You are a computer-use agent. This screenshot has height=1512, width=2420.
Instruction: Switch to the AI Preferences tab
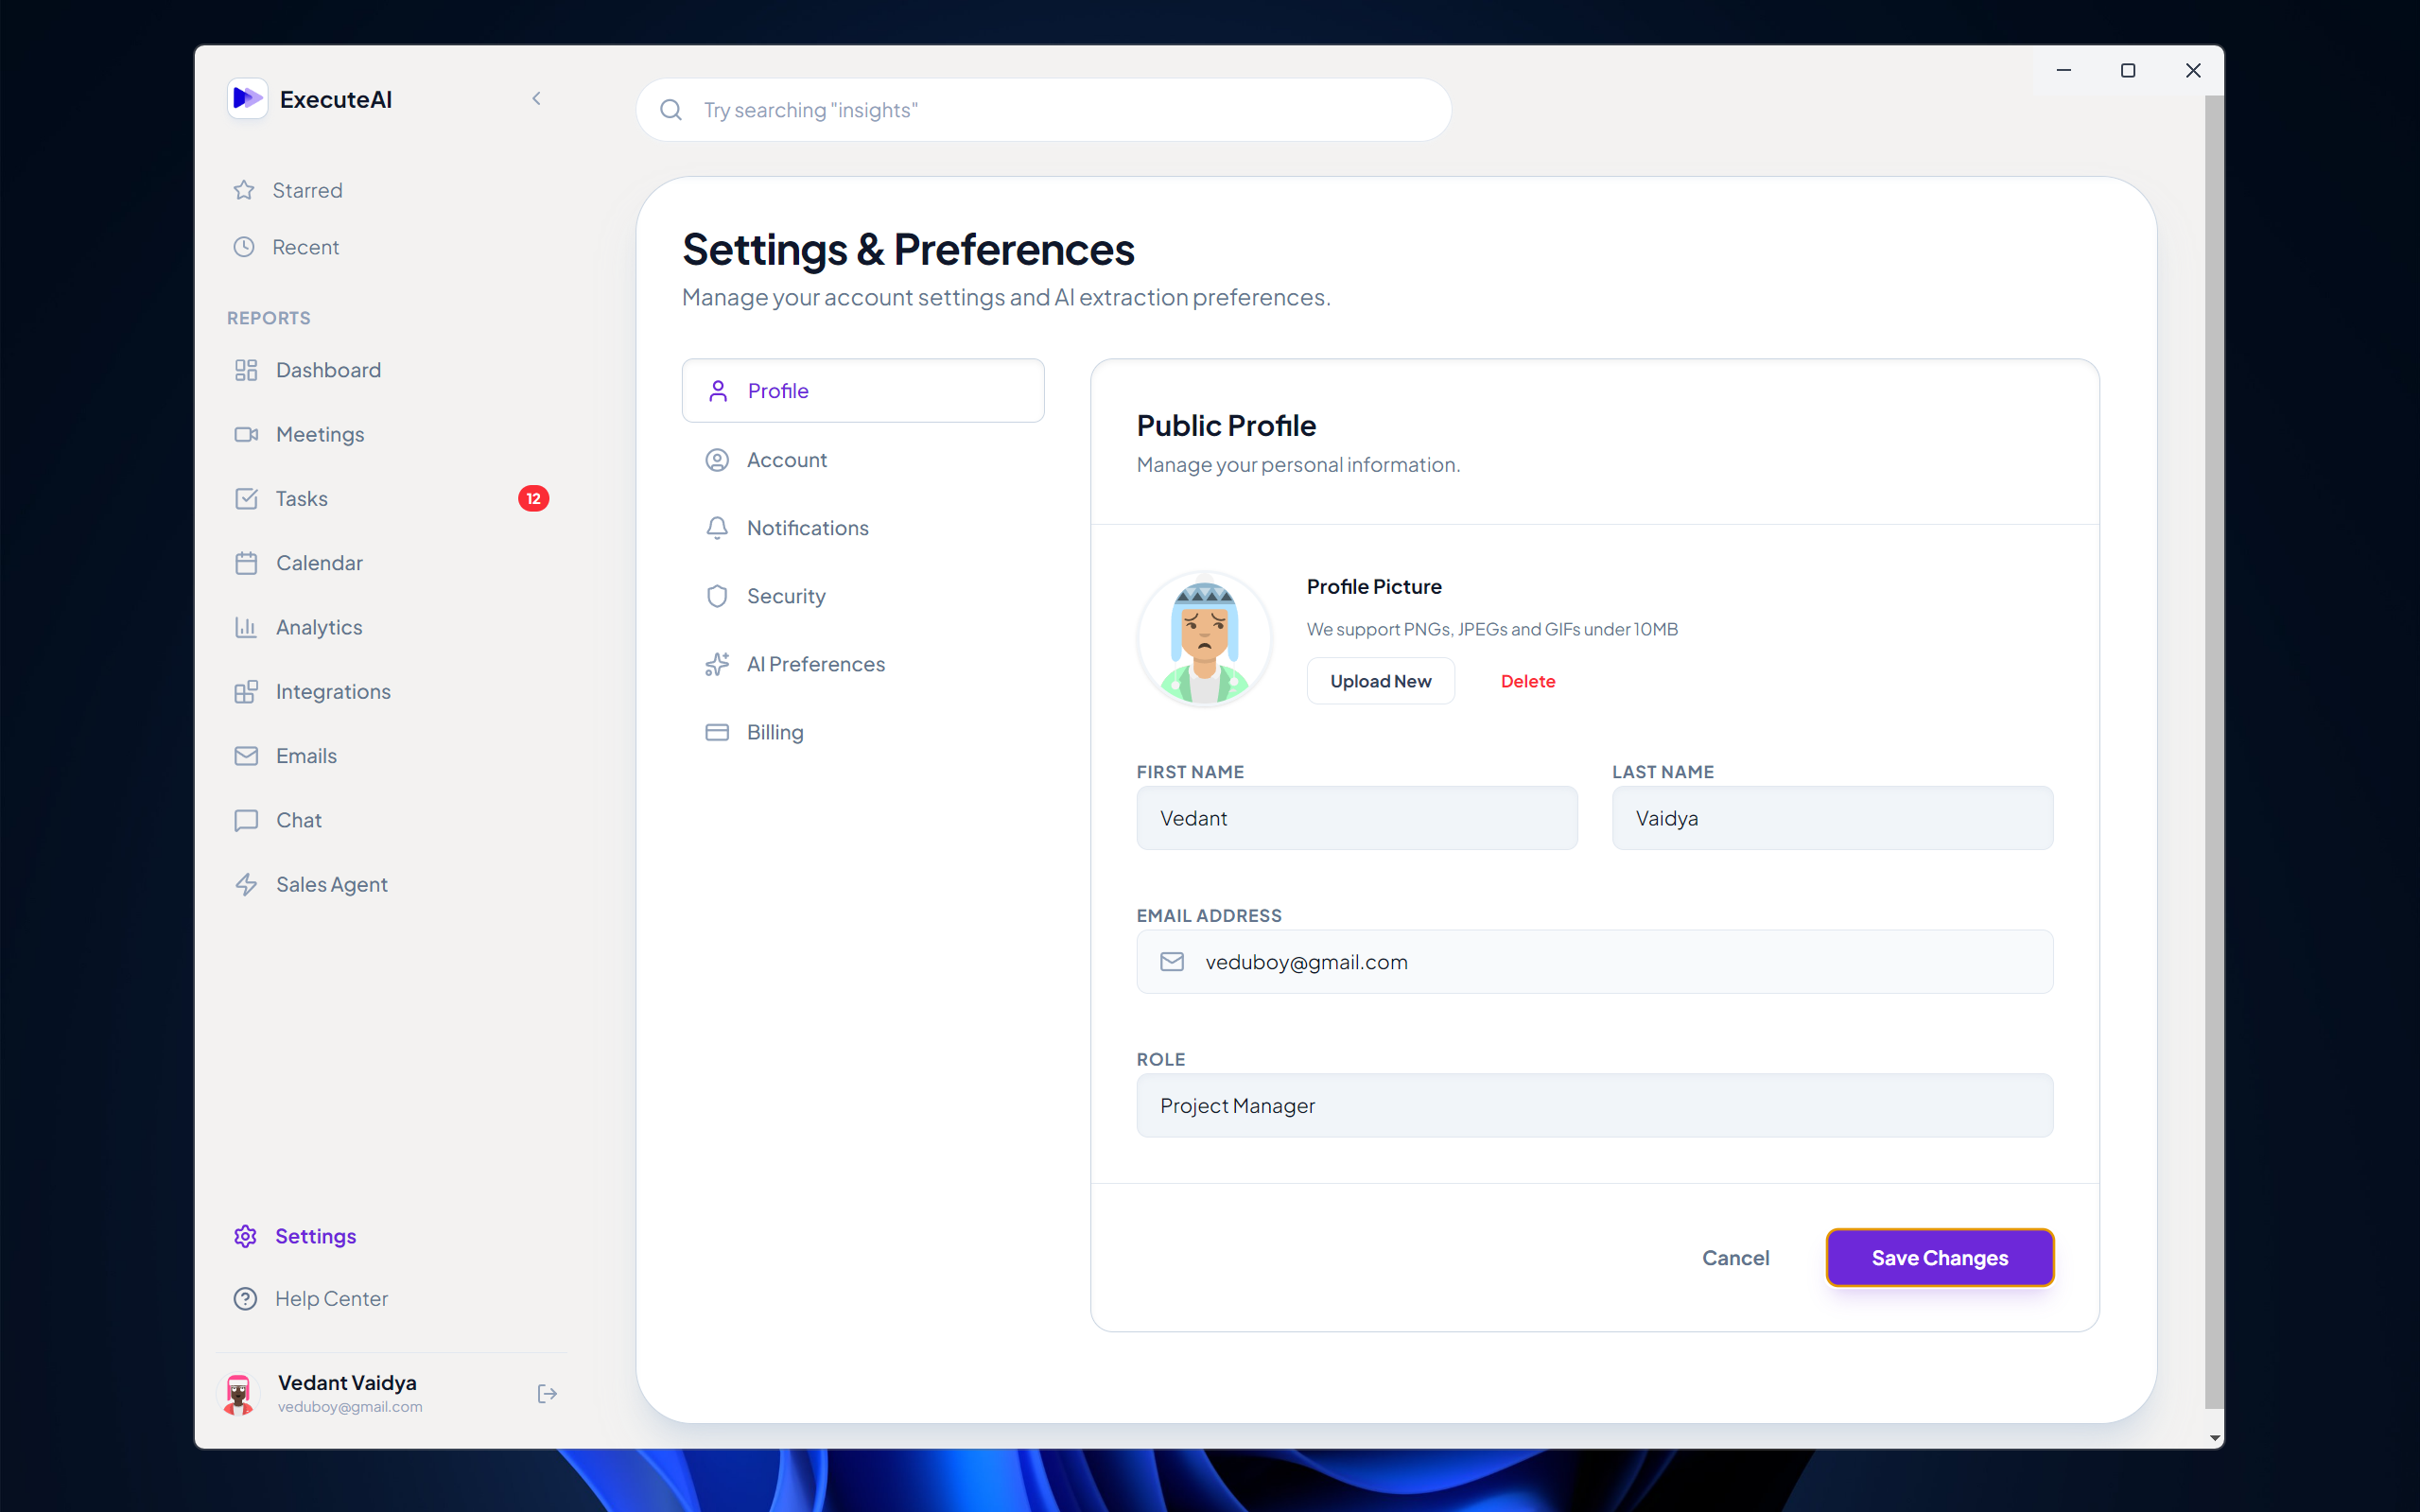pyautogui.click(x=814, y=664)
